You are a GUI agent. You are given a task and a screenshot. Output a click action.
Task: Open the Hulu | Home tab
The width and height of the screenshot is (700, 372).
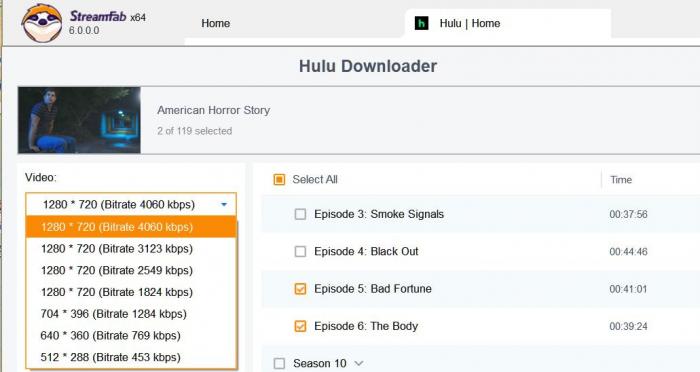pyautogui.click(x=508, y=24)
